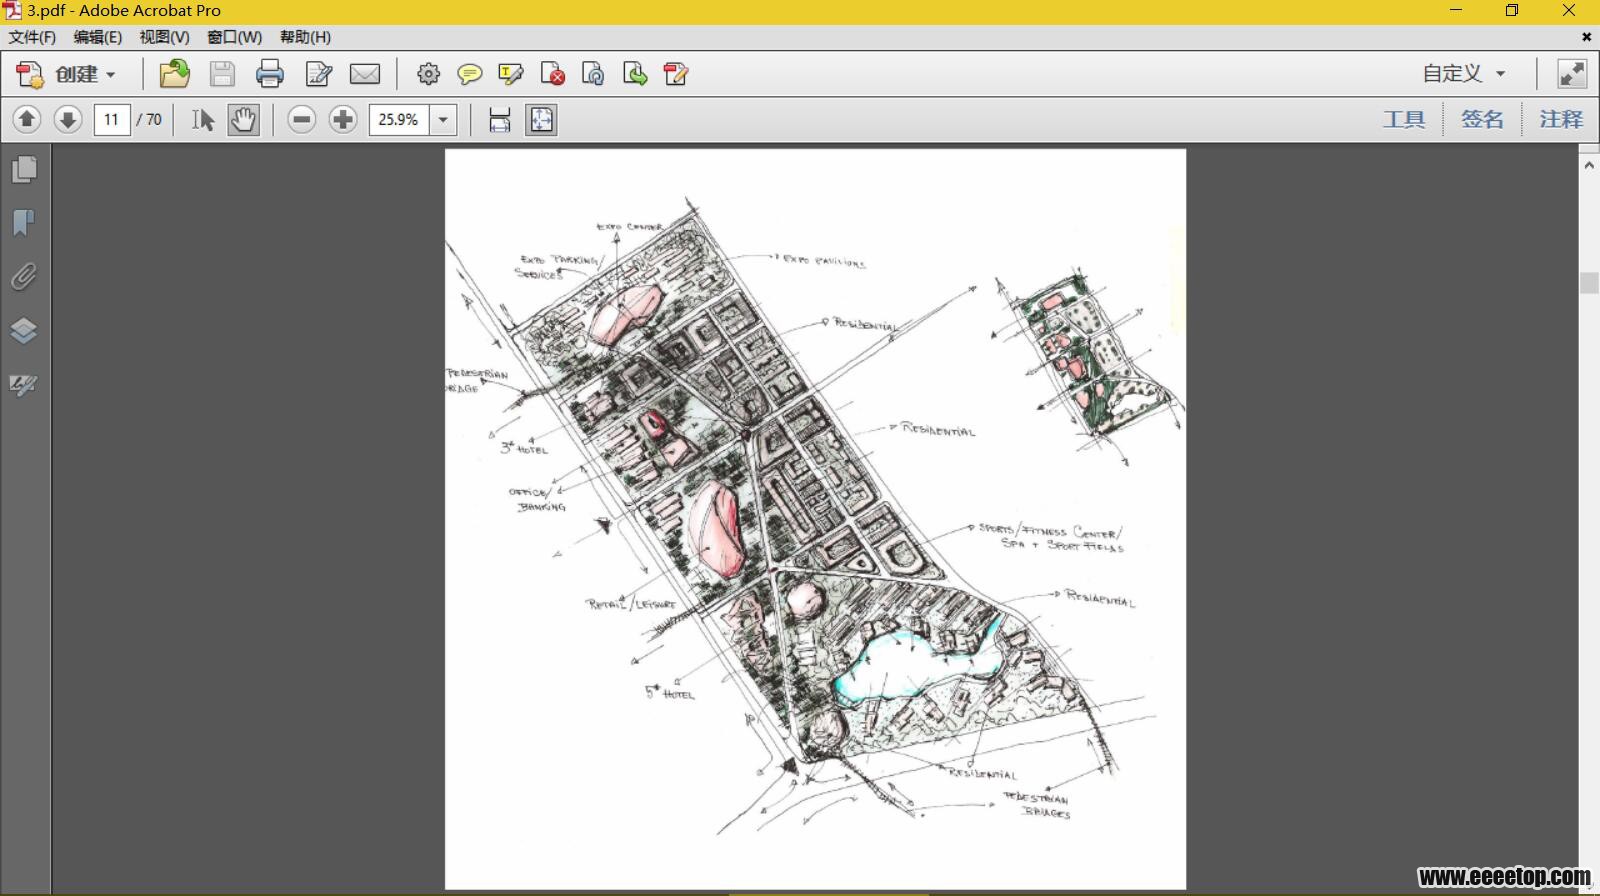Expand the zoom level dropdown arrow
The image size is (1600, 896).
click(x=443, y=120)
